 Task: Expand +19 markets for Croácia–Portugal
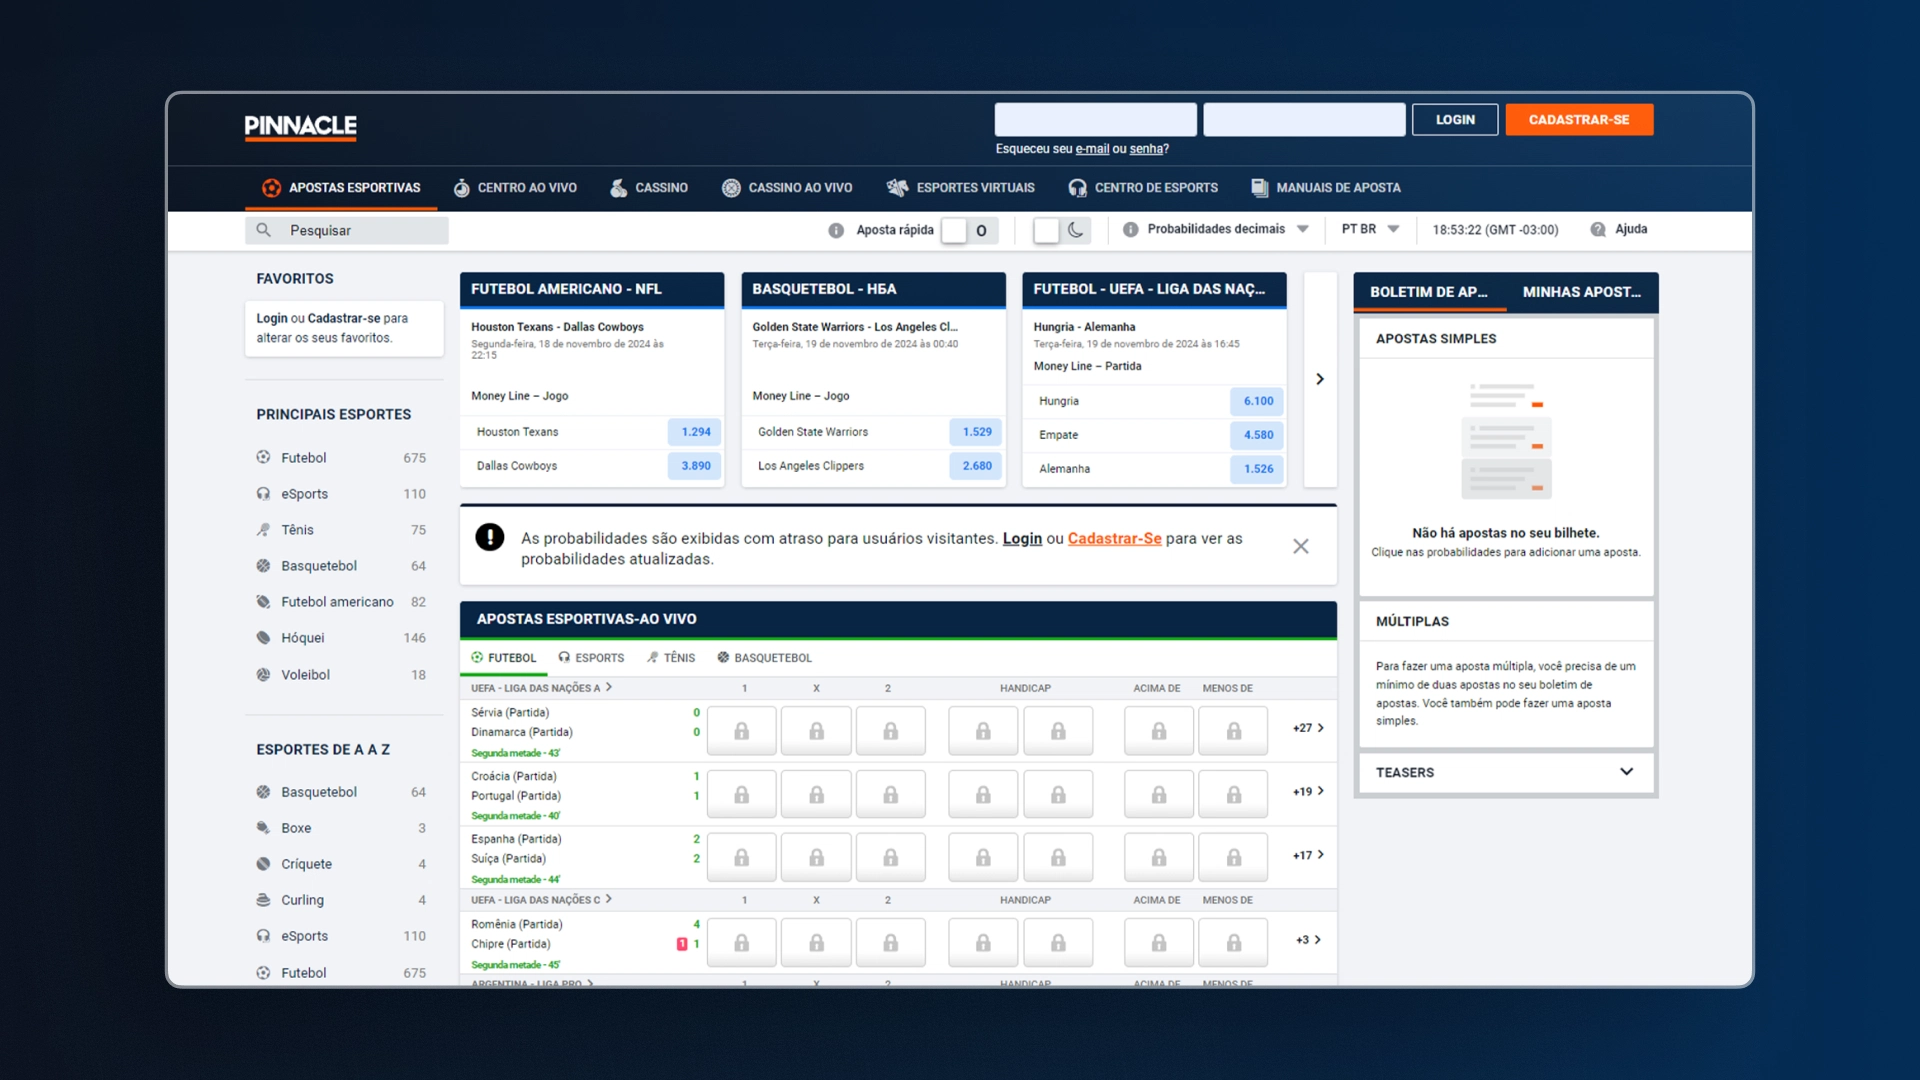(1308, 791)
